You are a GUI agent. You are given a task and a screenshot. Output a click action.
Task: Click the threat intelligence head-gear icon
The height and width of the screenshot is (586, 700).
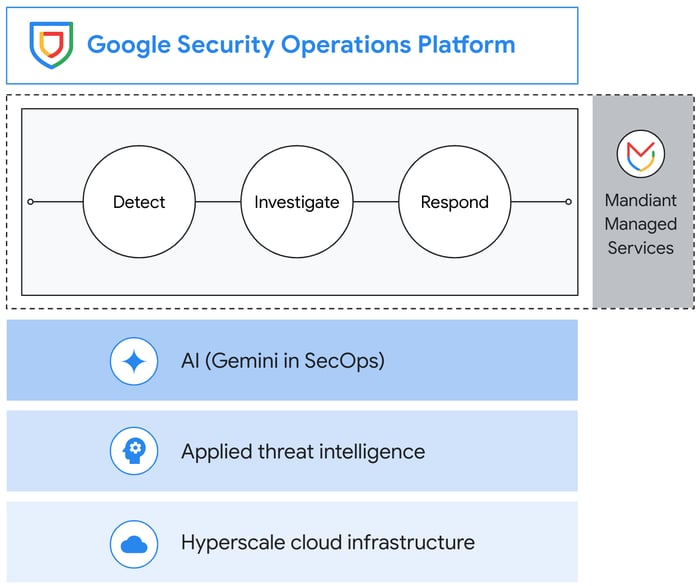[x=134, y=452]
